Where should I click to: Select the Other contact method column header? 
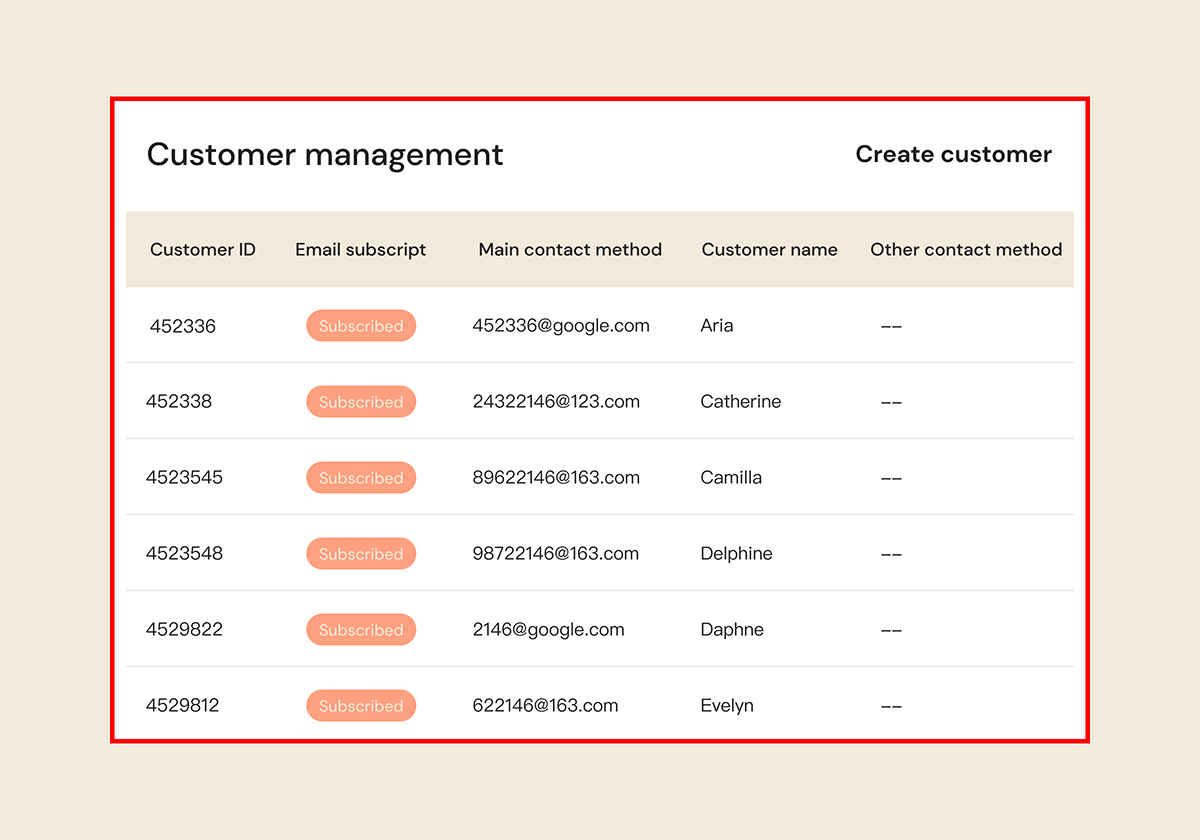click(966, 250)
